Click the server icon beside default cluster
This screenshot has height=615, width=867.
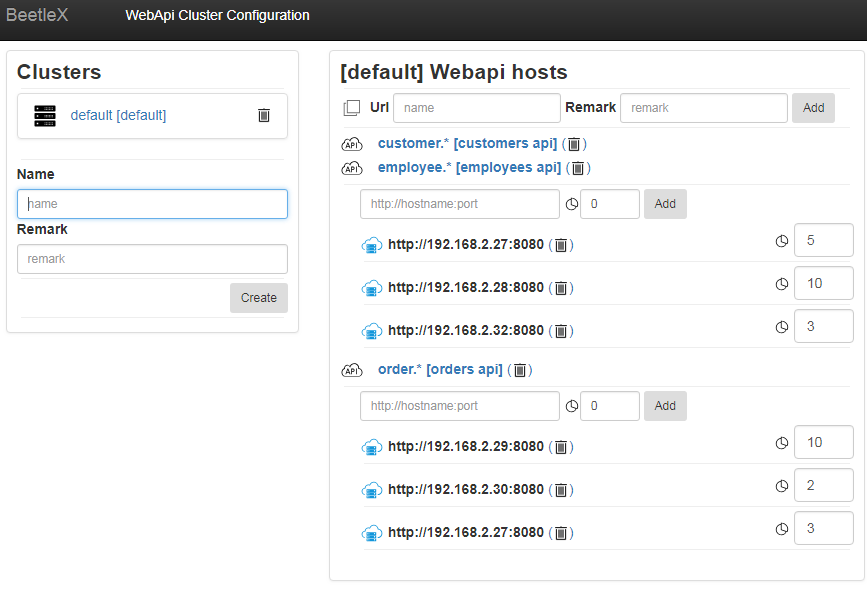click(x=45, y=115)
